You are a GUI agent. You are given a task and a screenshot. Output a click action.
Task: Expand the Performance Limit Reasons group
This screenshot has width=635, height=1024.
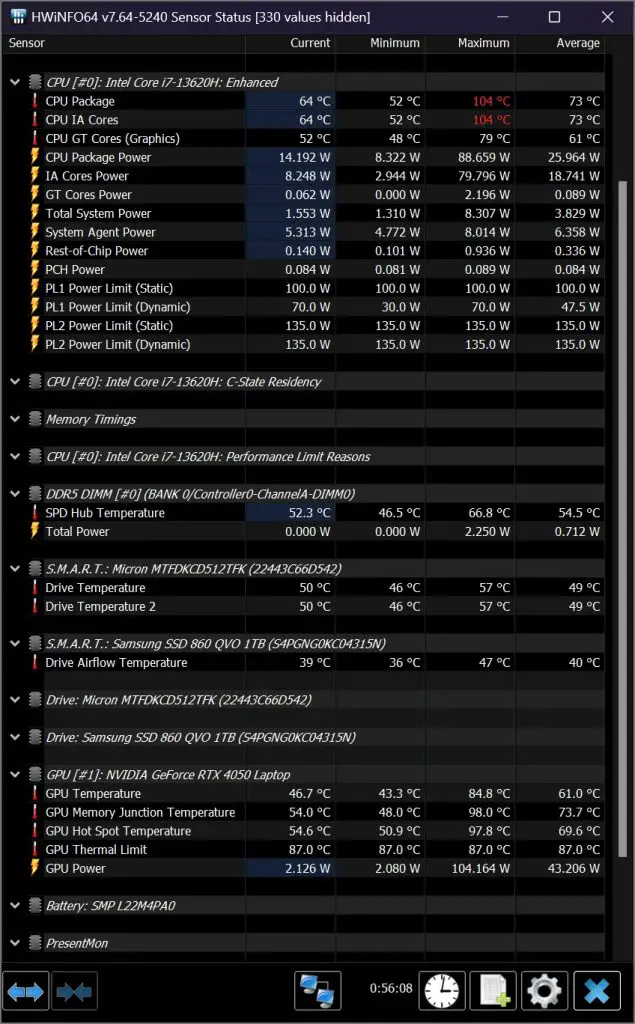click(15, 456)
